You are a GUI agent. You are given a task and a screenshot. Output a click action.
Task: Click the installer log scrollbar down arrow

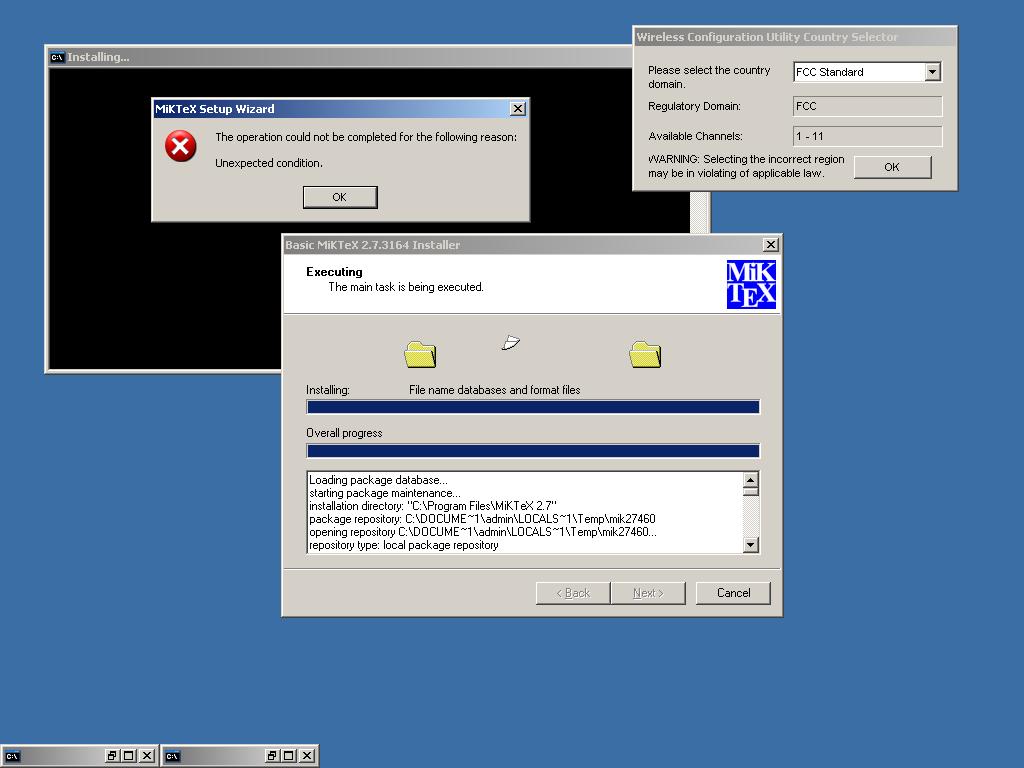coord(750,545)
